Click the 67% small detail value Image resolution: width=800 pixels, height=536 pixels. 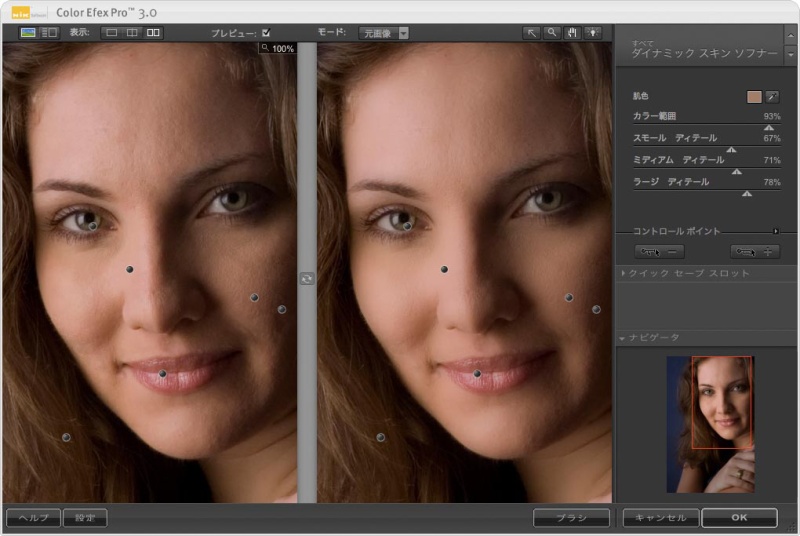coord(771,138)
